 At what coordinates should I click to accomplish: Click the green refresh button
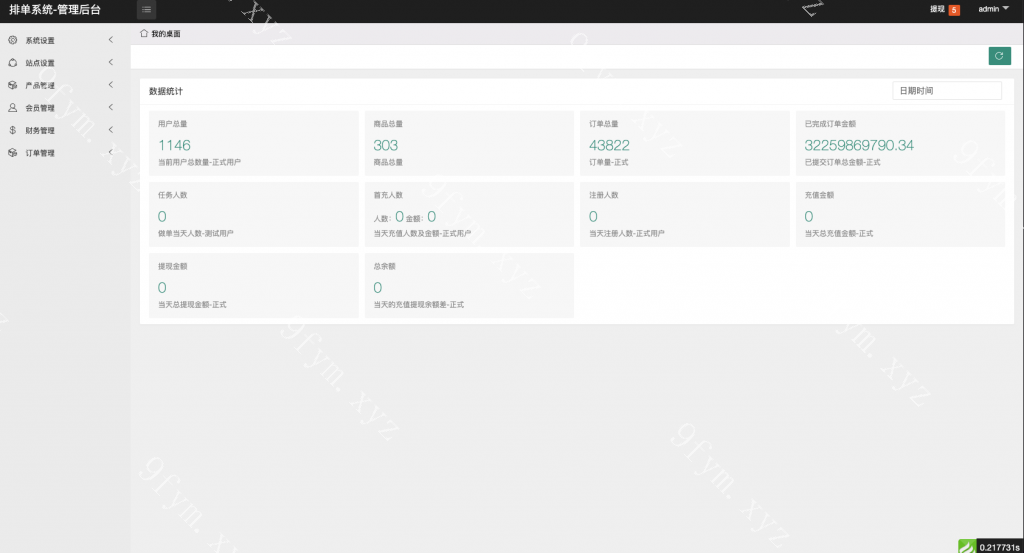(999, 56)
